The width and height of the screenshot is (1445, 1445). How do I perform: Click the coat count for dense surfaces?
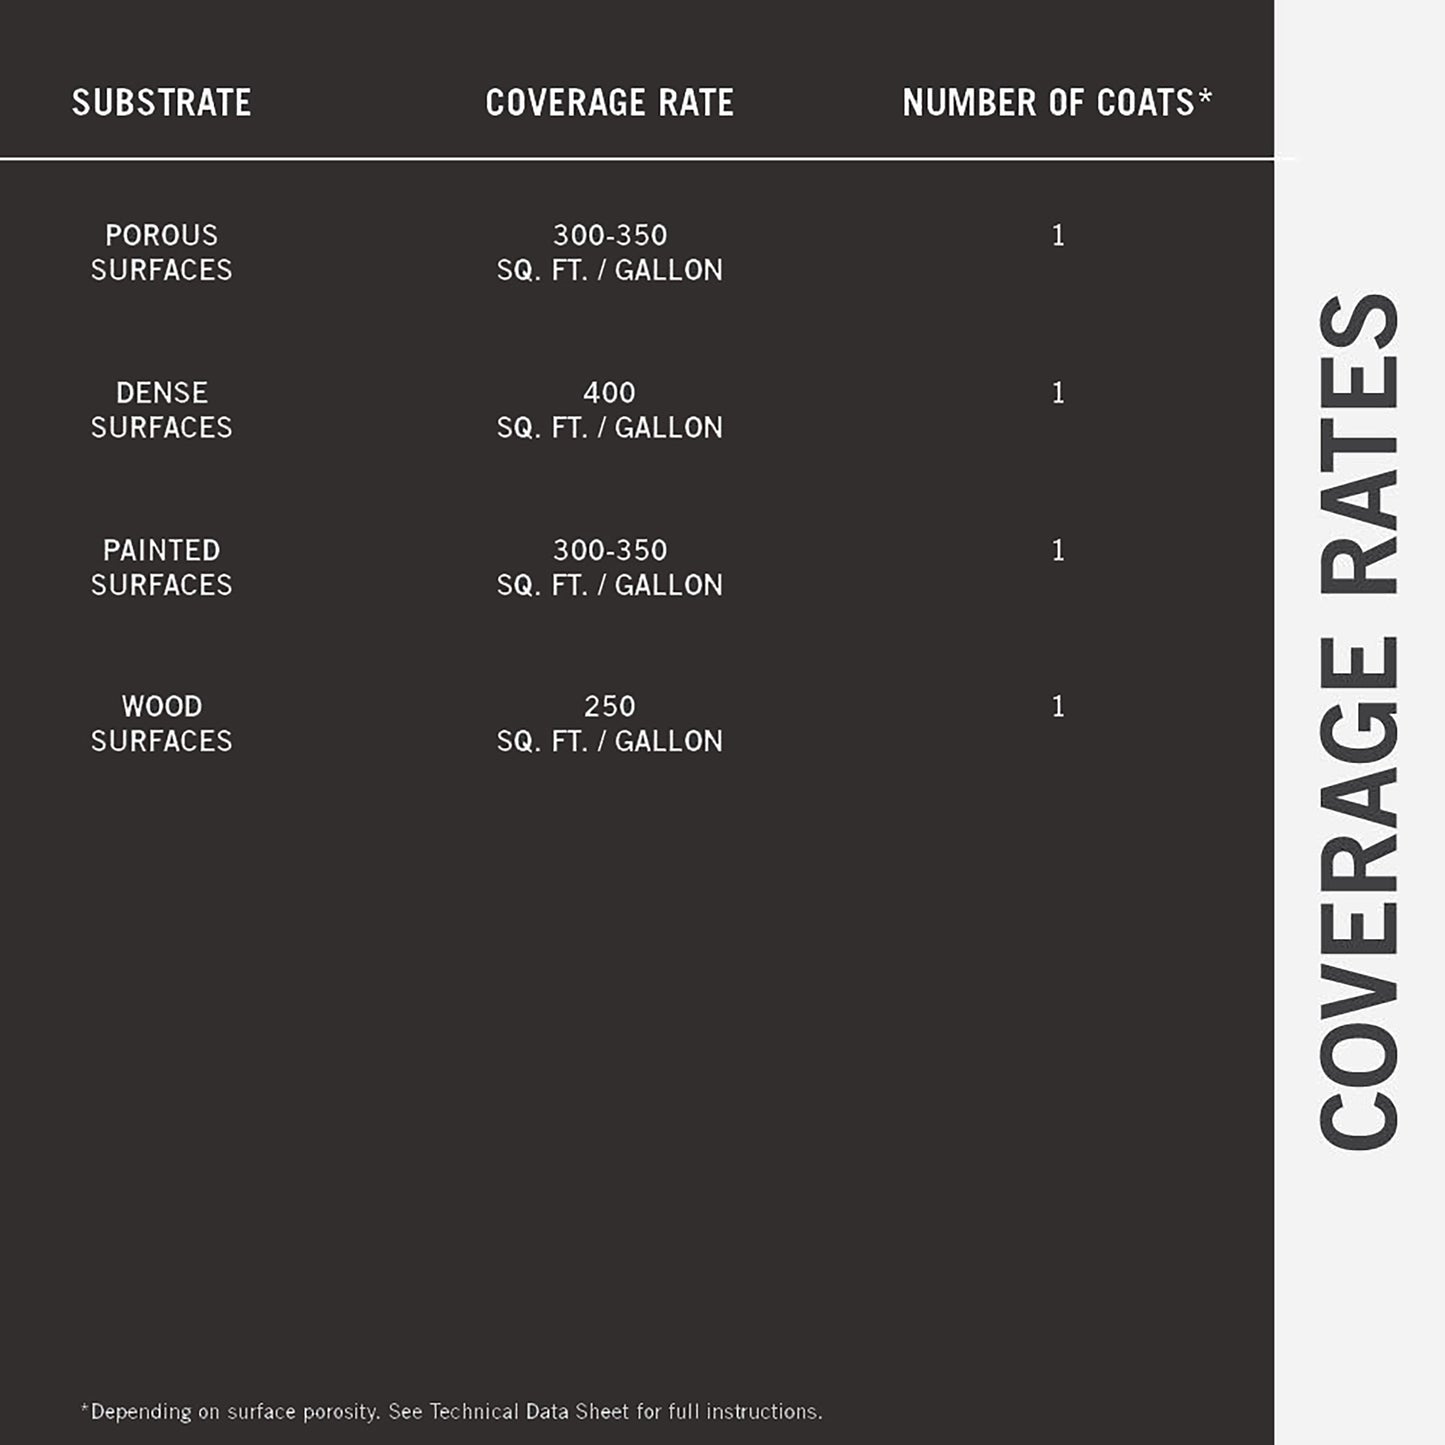(1058, 393)
